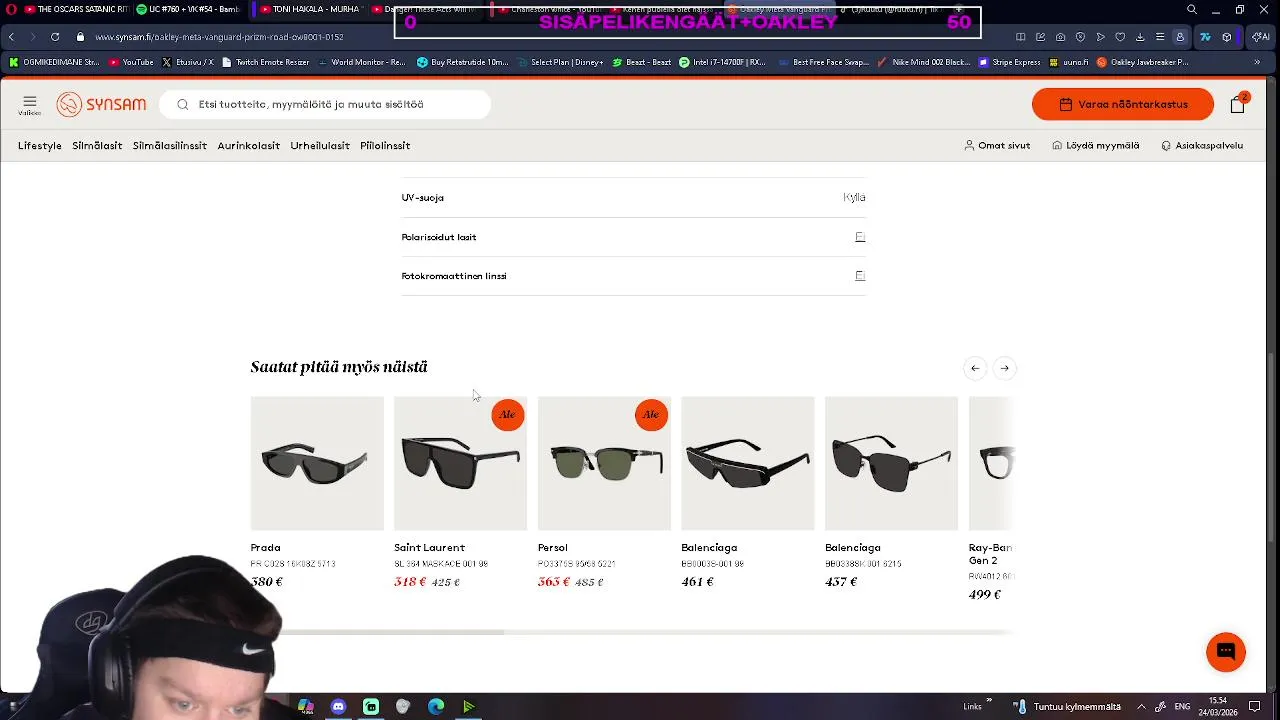Open the Opera menu logo icon
This screenshot has width=1280, height=720.
click(11, 9)
